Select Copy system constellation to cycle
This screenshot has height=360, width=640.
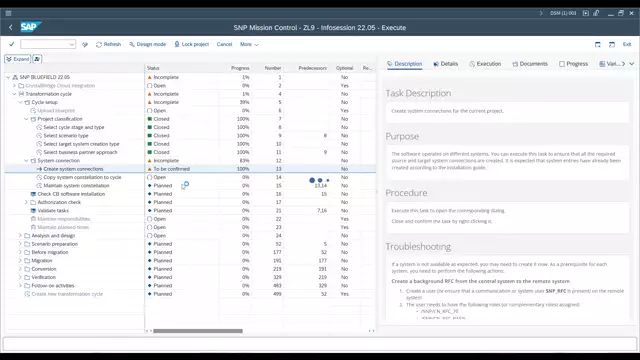click(x=82, y=177)
